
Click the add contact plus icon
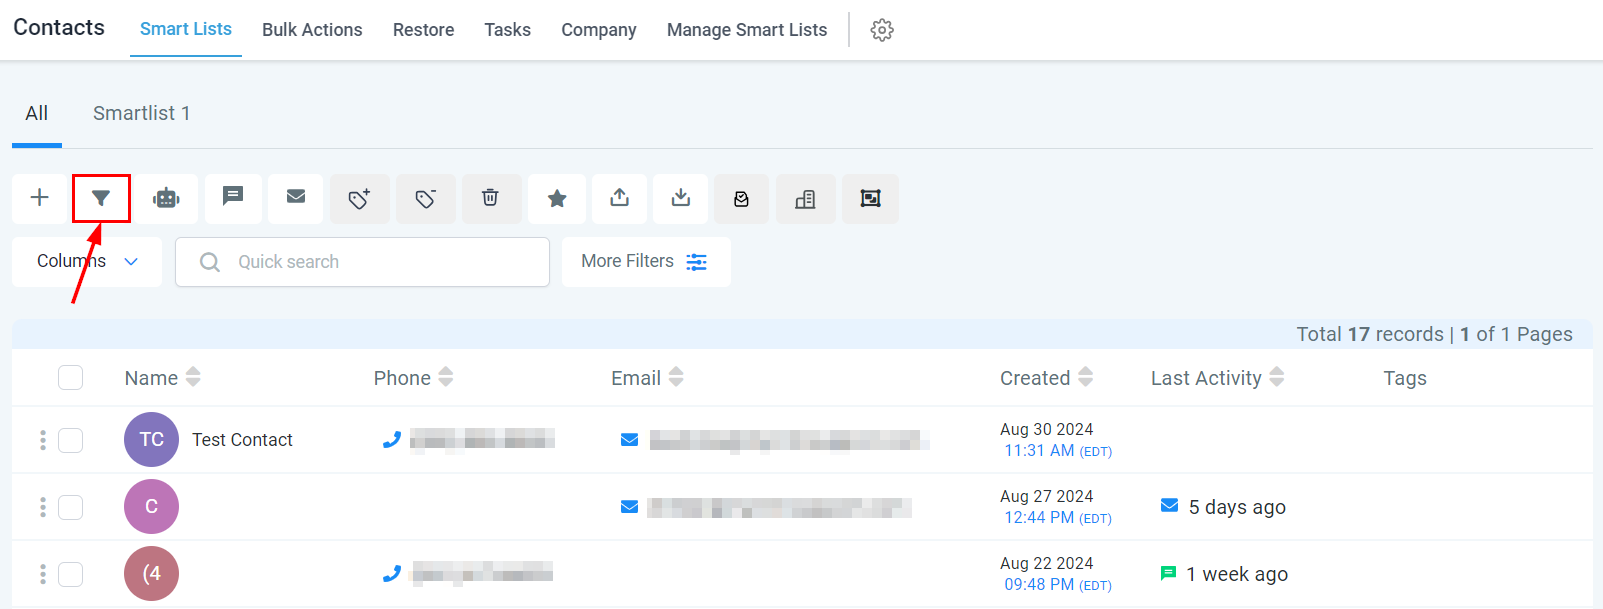(40, 198)
